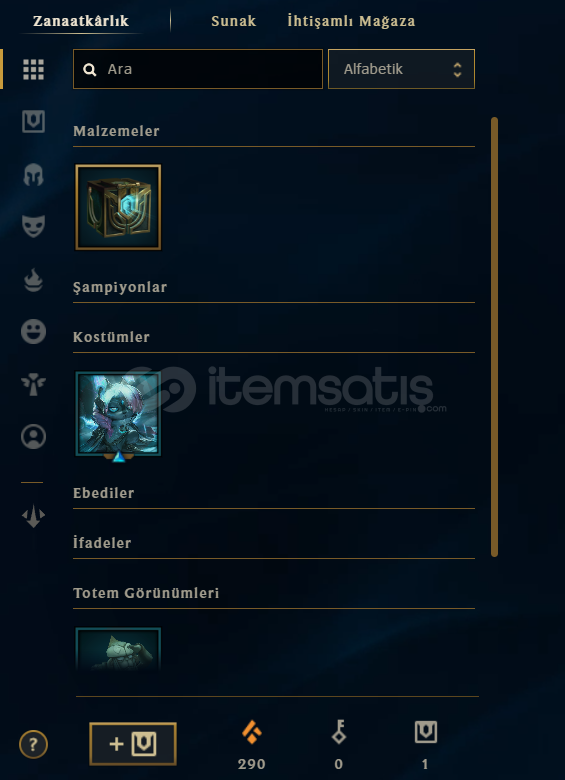The image size is (565, 780).
Task: Filter loot by champions helmet icon
Action: pos(33,175)
